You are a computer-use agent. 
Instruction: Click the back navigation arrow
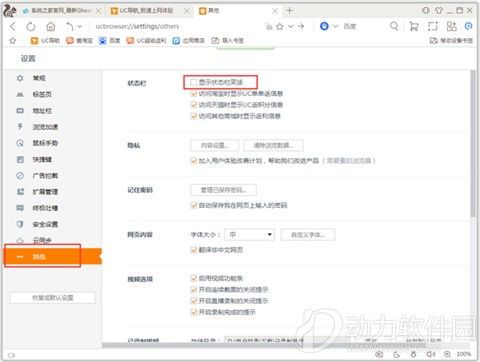[x=13, y=26]
